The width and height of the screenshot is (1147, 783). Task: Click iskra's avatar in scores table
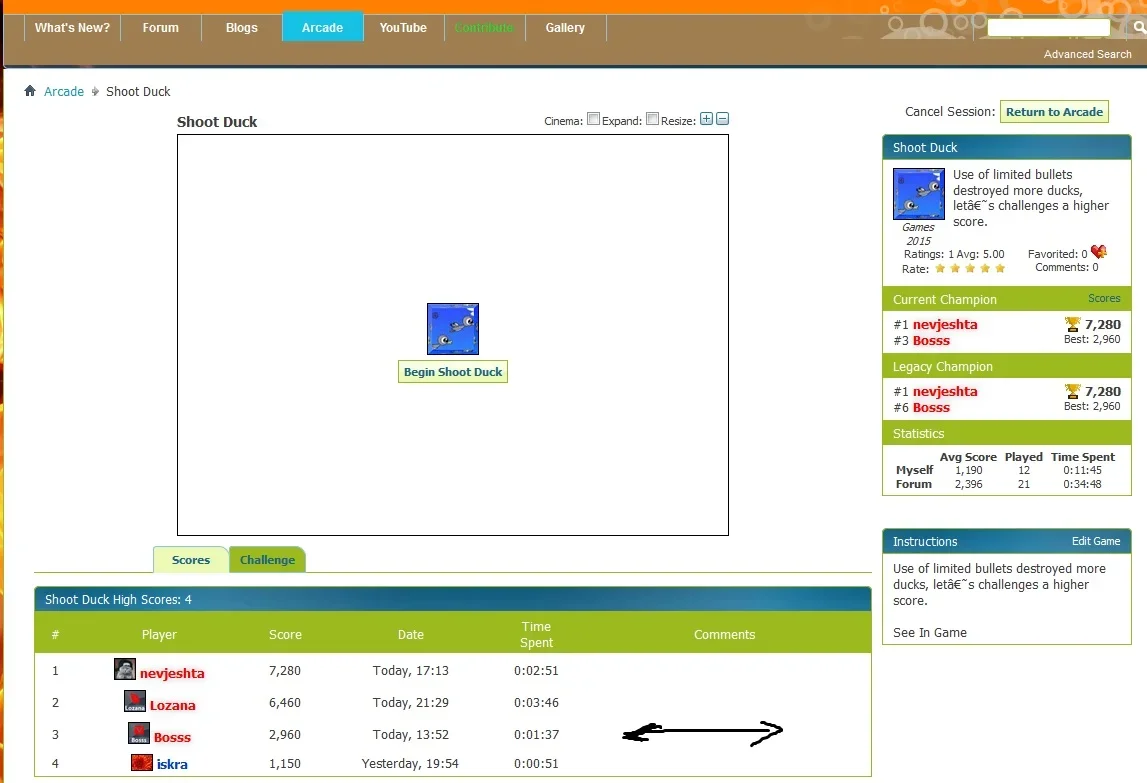point(142,763)
